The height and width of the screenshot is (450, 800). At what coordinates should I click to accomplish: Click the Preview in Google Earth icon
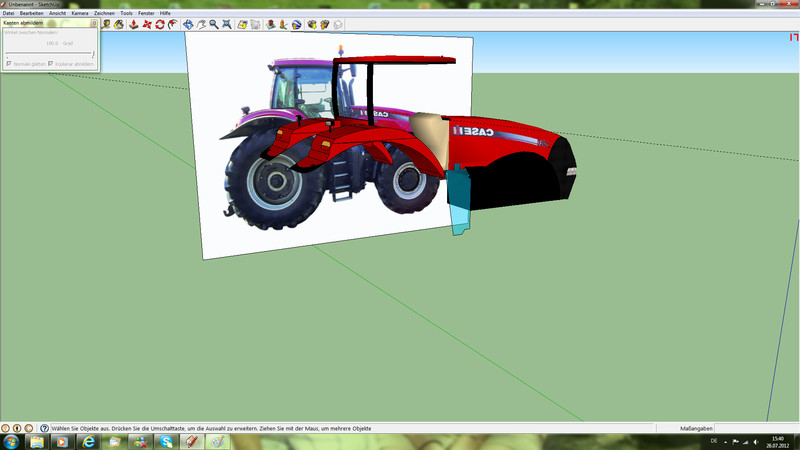coord(296,24)
